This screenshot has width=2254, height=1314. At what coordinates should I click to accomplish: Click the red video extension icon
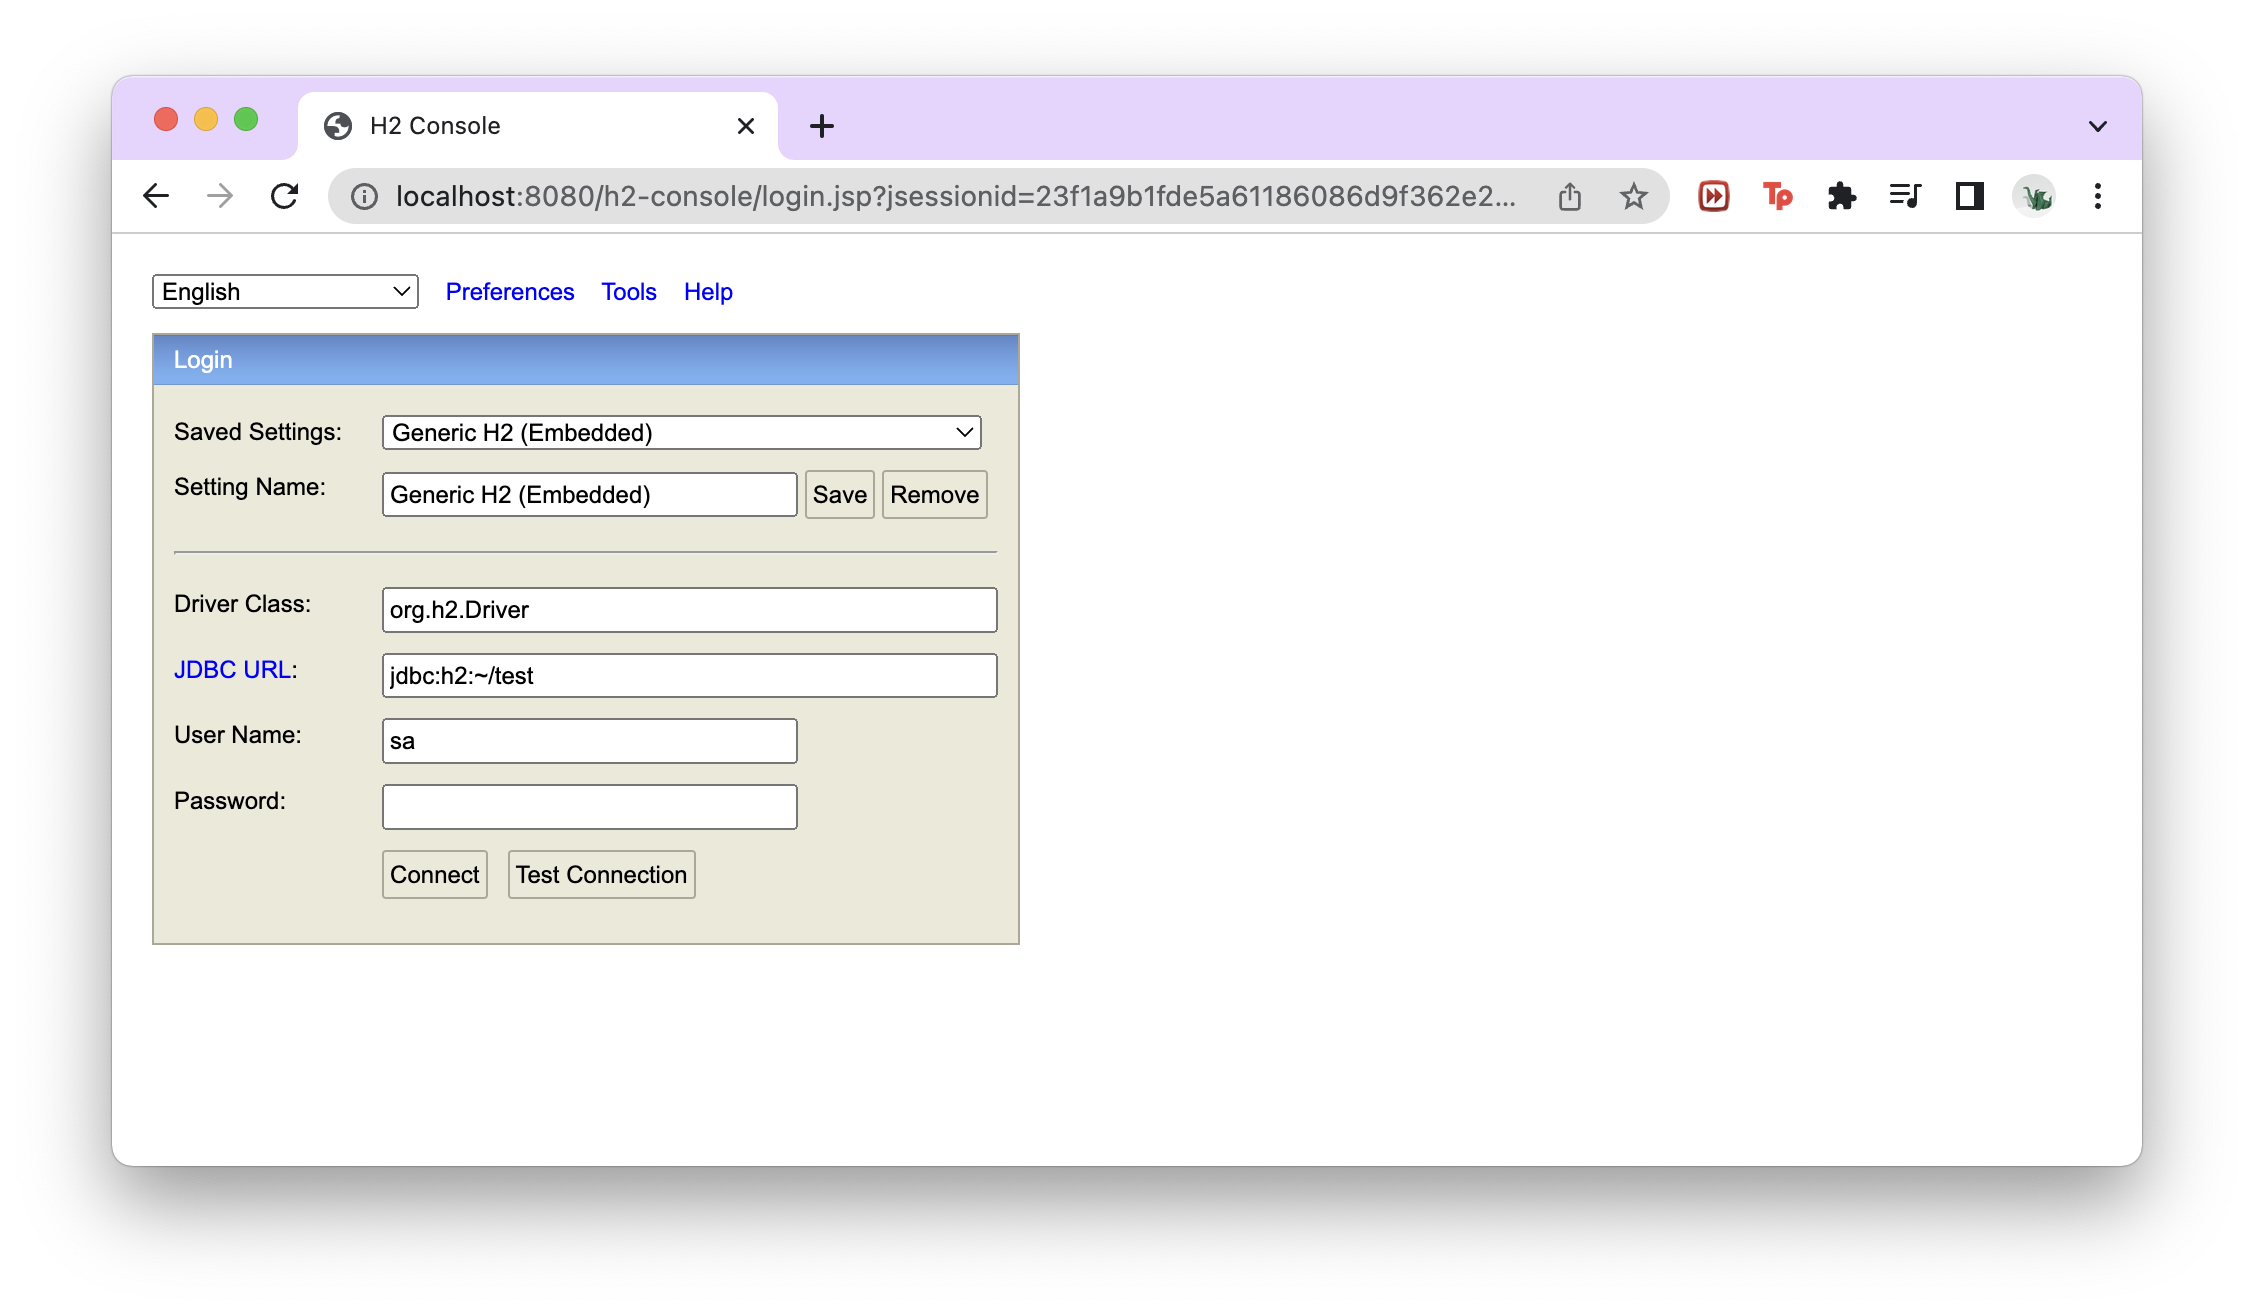(x=1713, y=196)
